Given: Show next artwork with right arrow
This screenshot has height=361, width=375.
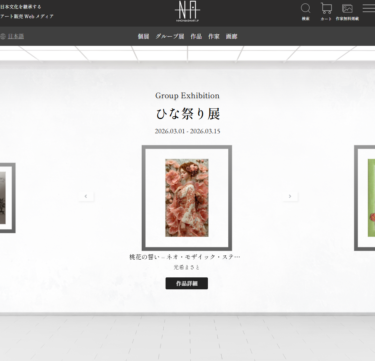Looking at the screenshot, I should [x=290, y=196].
